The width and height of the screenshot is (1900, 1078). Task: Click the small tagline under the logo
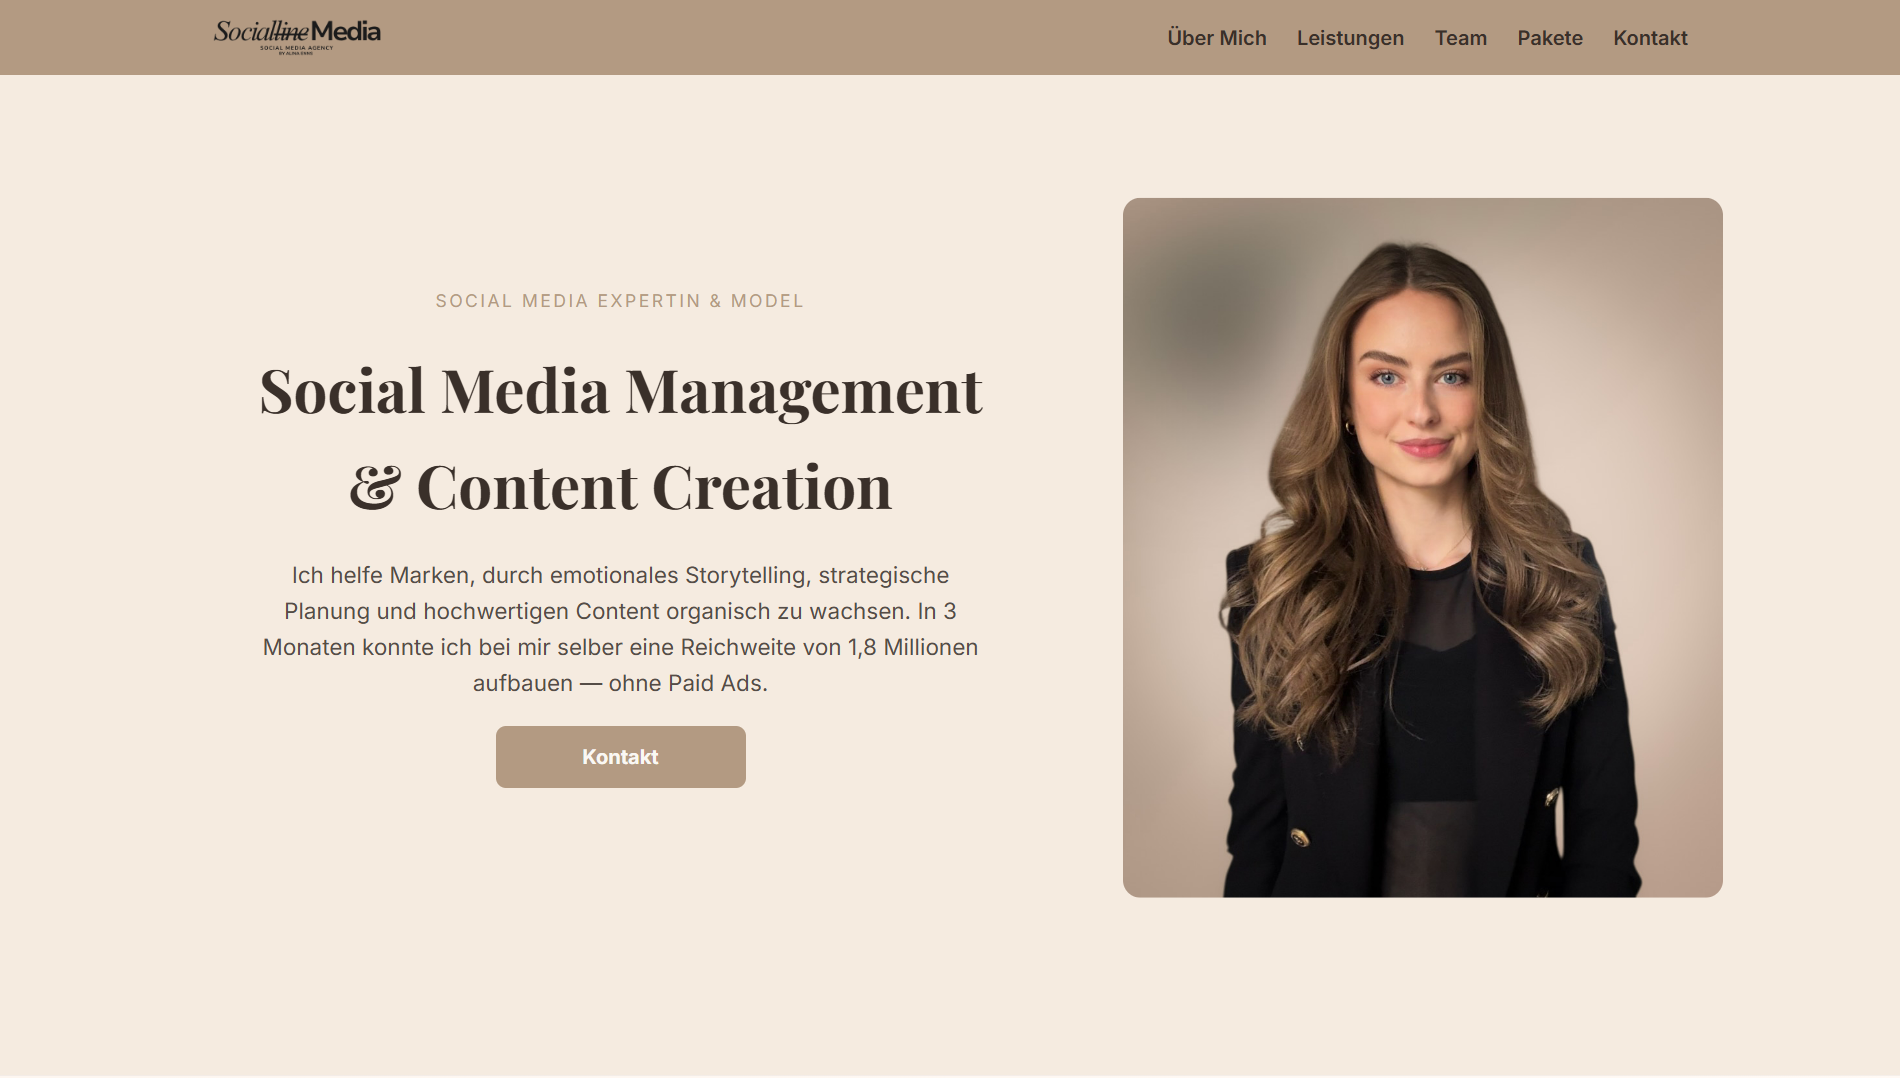click(x=296, y=49)
